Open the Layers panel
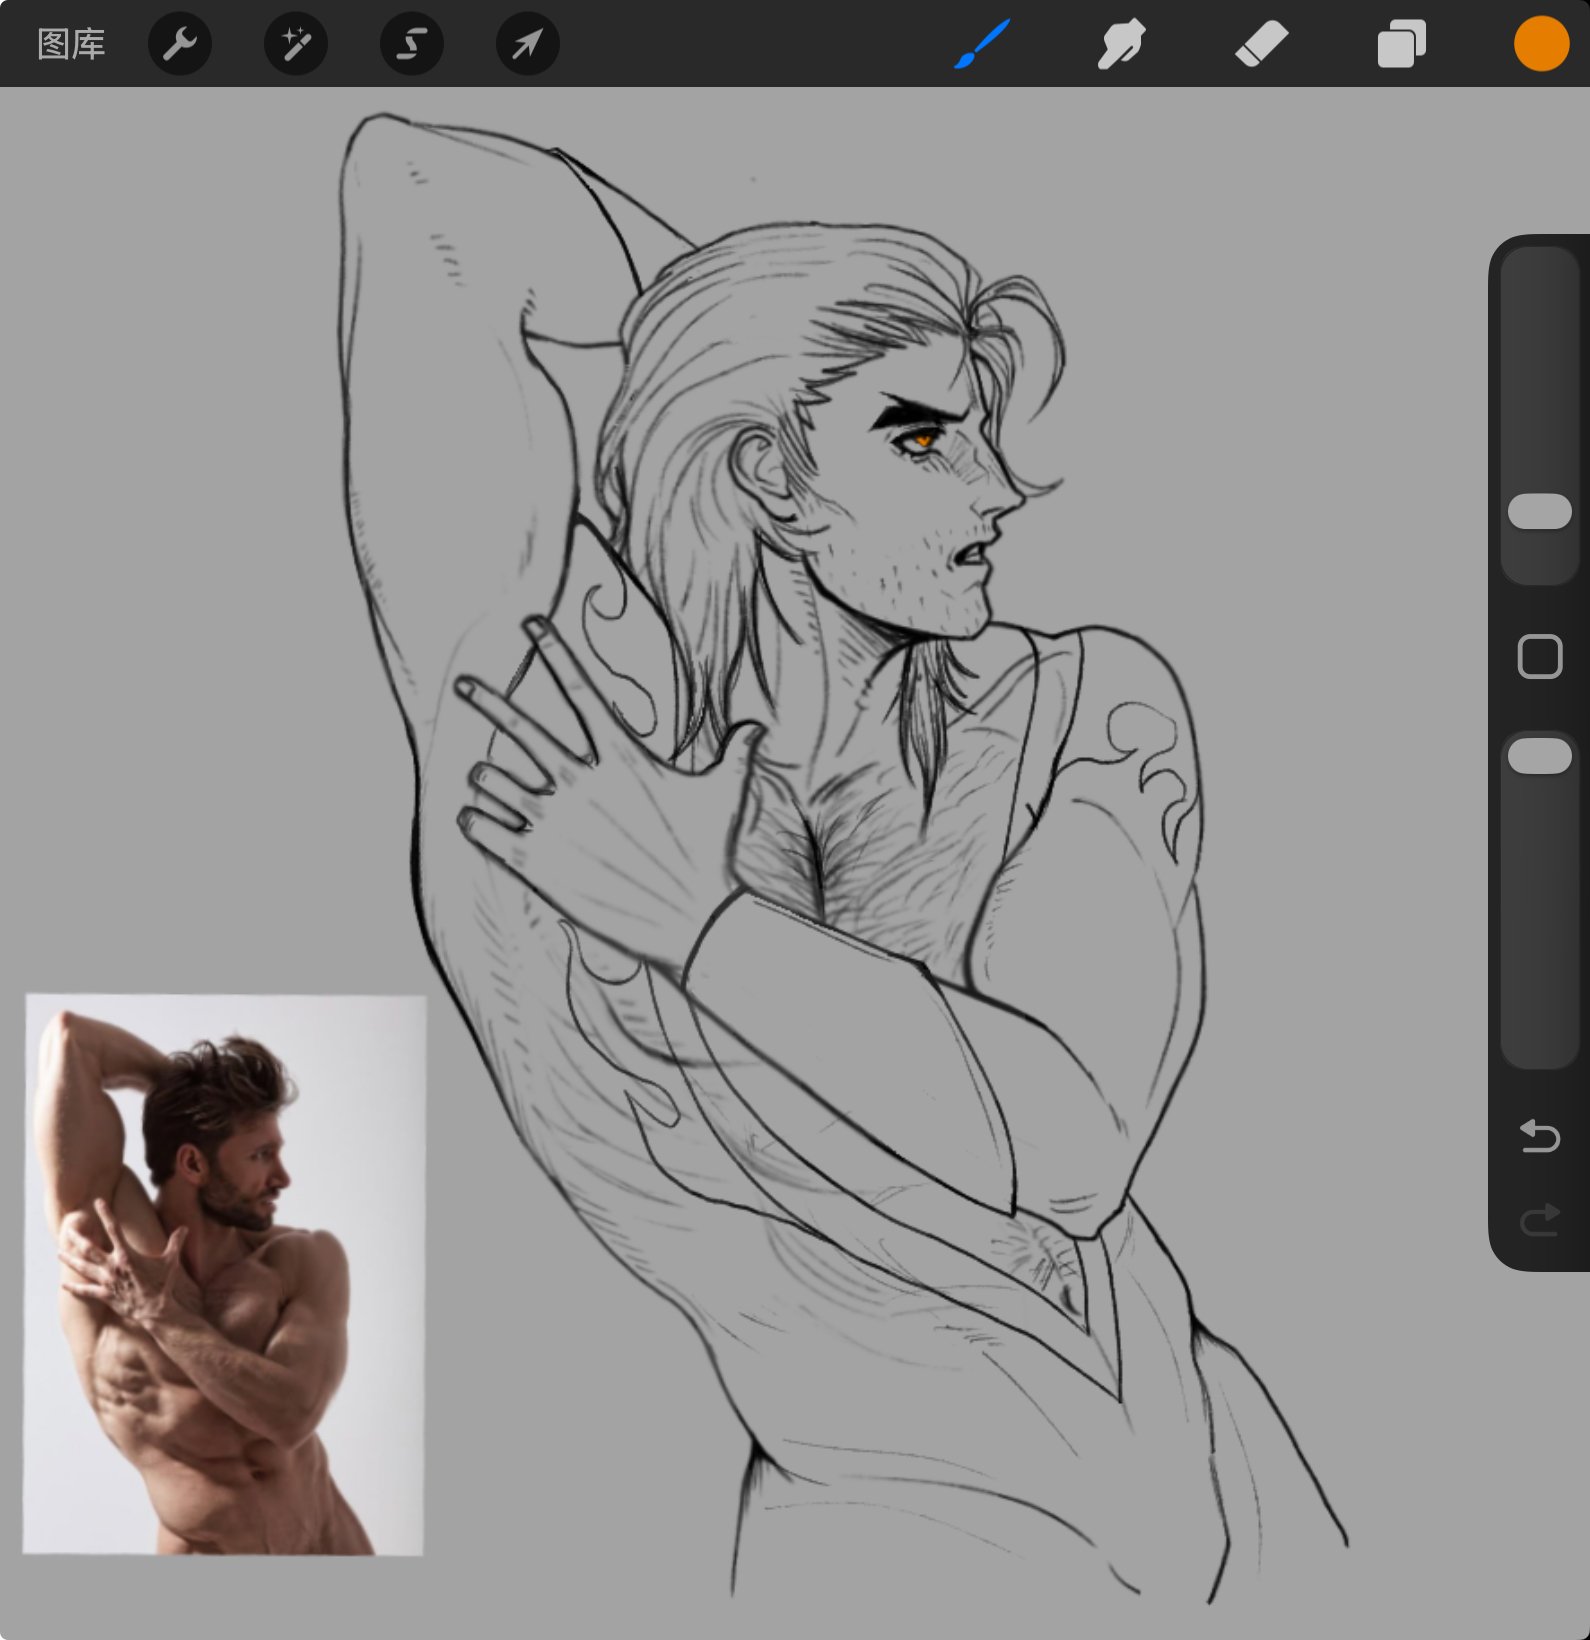This screenshot has height=1640, width=1590. pos(1401,44)
